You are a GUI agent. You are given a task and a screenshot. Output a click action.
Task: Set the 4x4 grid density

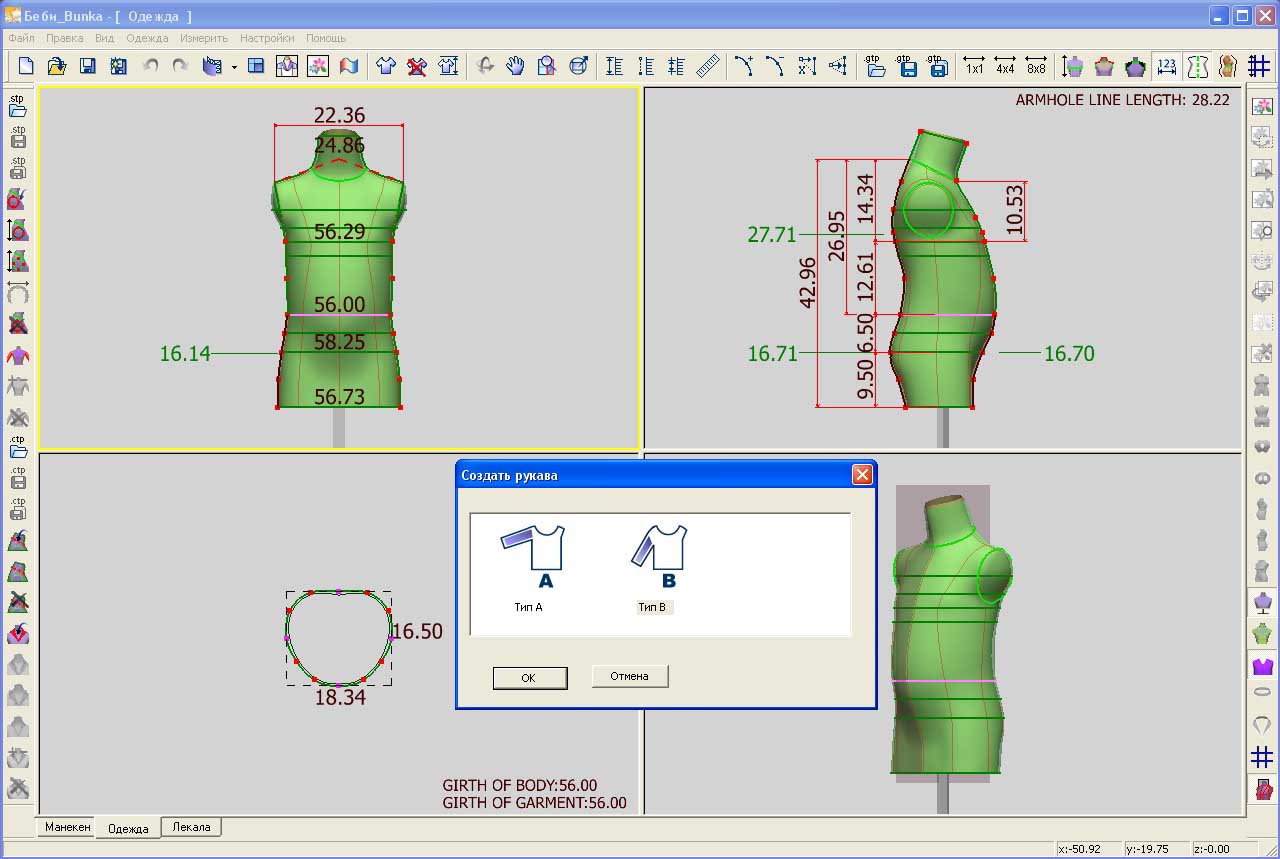[x=1005, y=66]
